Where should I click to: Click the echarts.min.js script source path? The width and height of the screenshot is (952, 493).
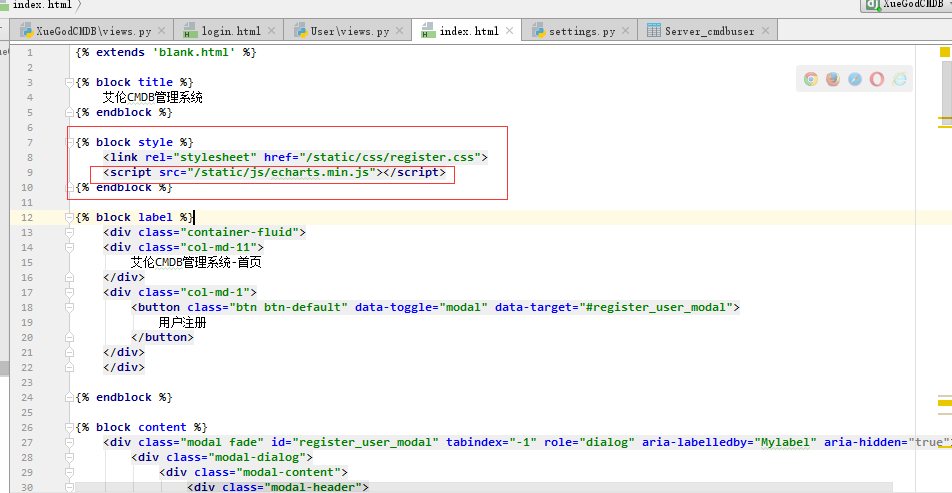tap(282, 172)
